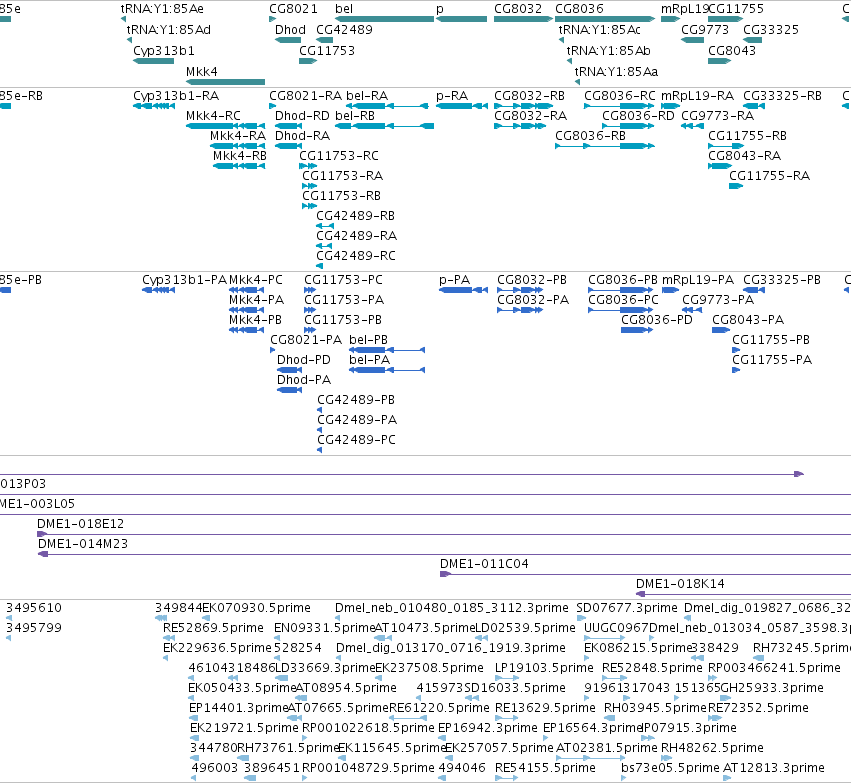Select the bel-PB protein label

(x=369, y=340)
